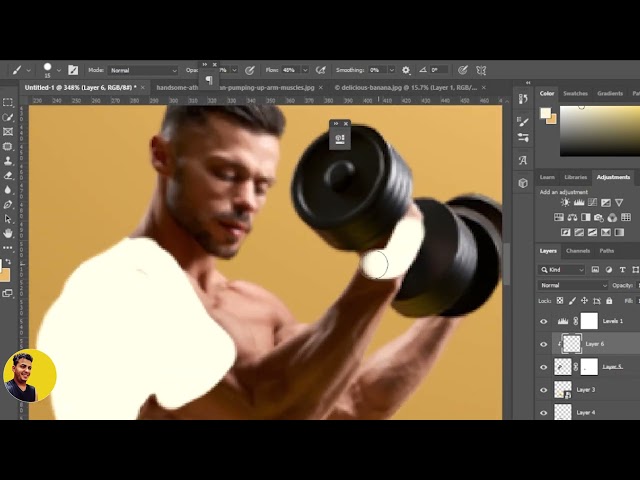Viewport: 640px width, 480px height.
Task: Open the layer filter Kind dropdown
Action: coord(562,269)
